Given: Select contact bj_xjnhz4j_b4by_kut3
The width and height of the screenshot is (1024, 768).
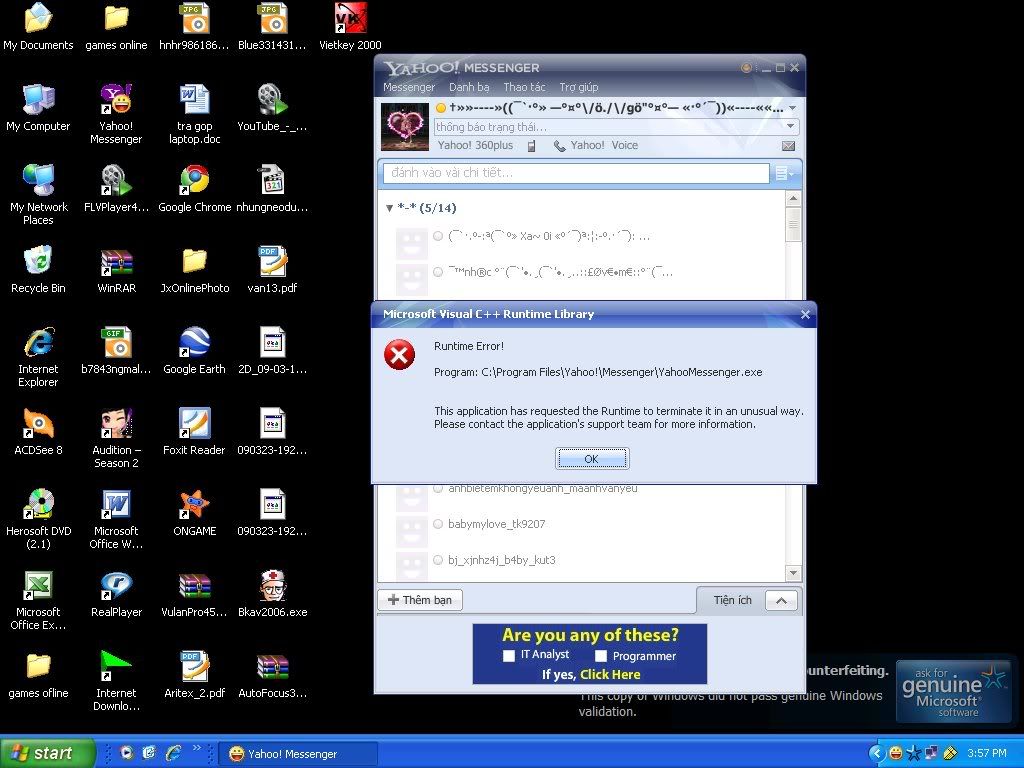Looking at the screenshot, I should tap(502, 560).
